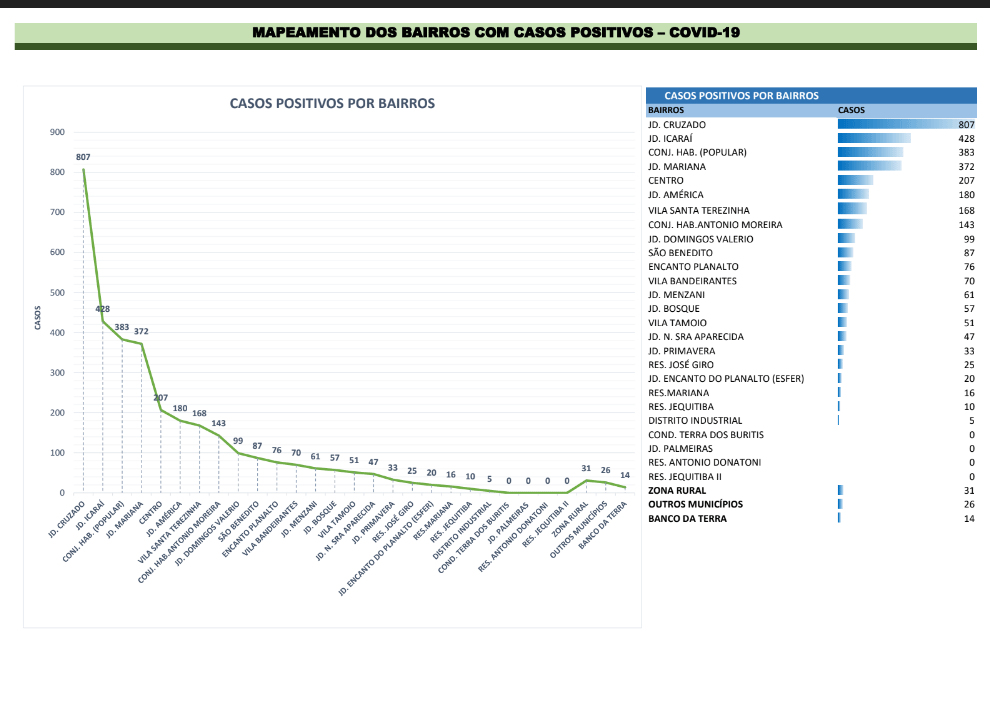Viewport: 990px width, 706px height.
Task: Click the chart title CASOS POSITIVOS POR BAIRROS
Action: pyautogui.click(x=332, y=103)
